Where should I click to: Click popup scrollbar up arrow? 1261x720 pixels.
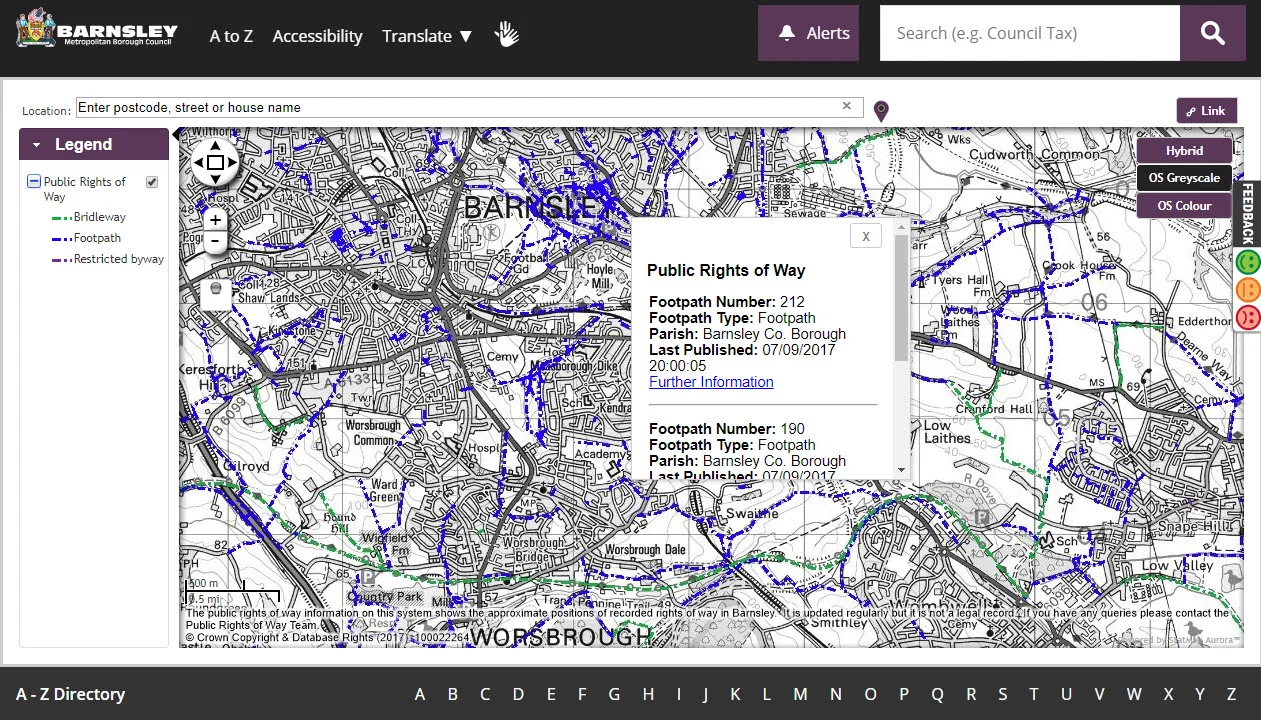(902, 229)
